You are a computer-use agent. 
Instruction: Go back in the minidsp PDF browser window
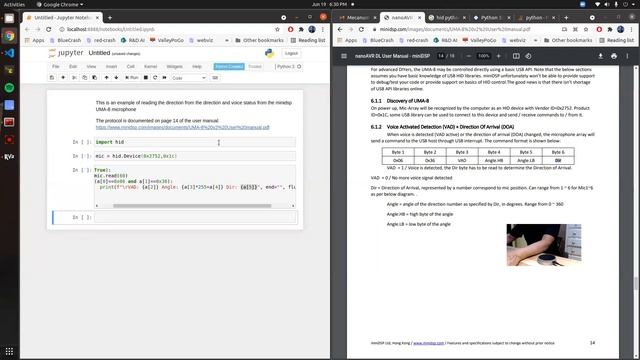pos(340,29)
